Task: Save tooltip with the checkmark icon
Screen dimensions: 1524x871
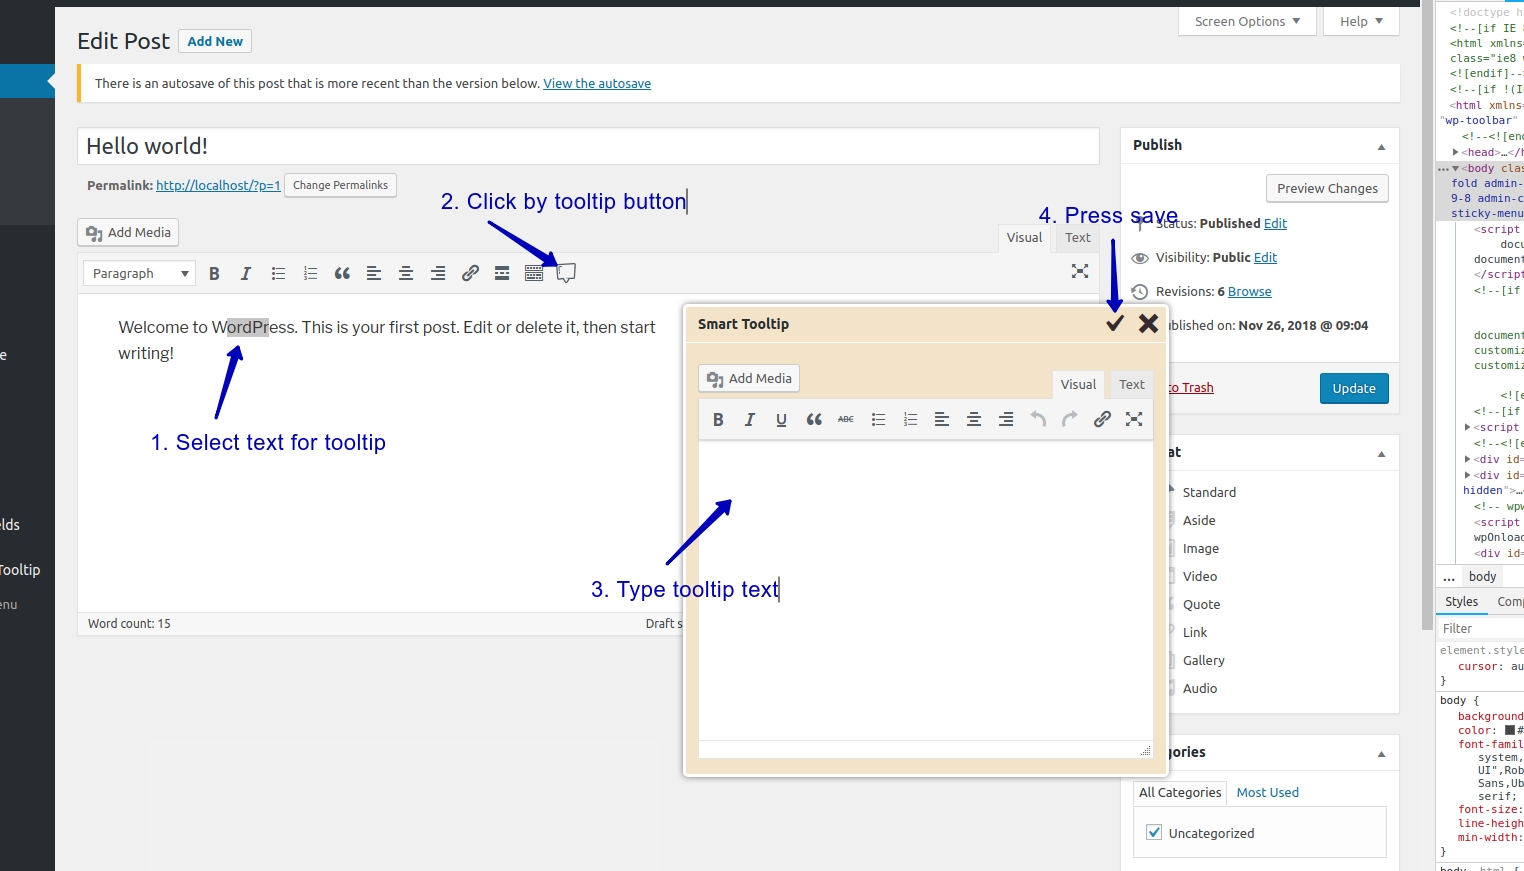Action: [x=1115, y=323]
